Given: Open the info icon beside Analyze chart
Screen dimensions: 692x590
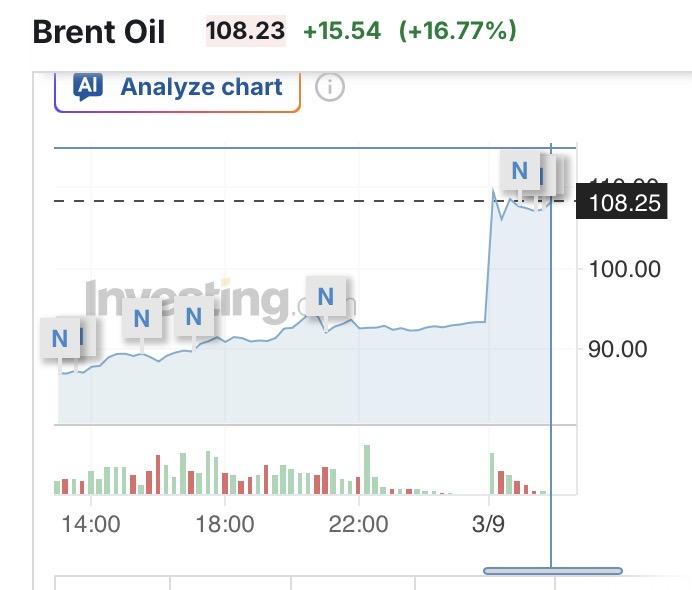Looking at the screenshot, I should [x=329, y=88].
